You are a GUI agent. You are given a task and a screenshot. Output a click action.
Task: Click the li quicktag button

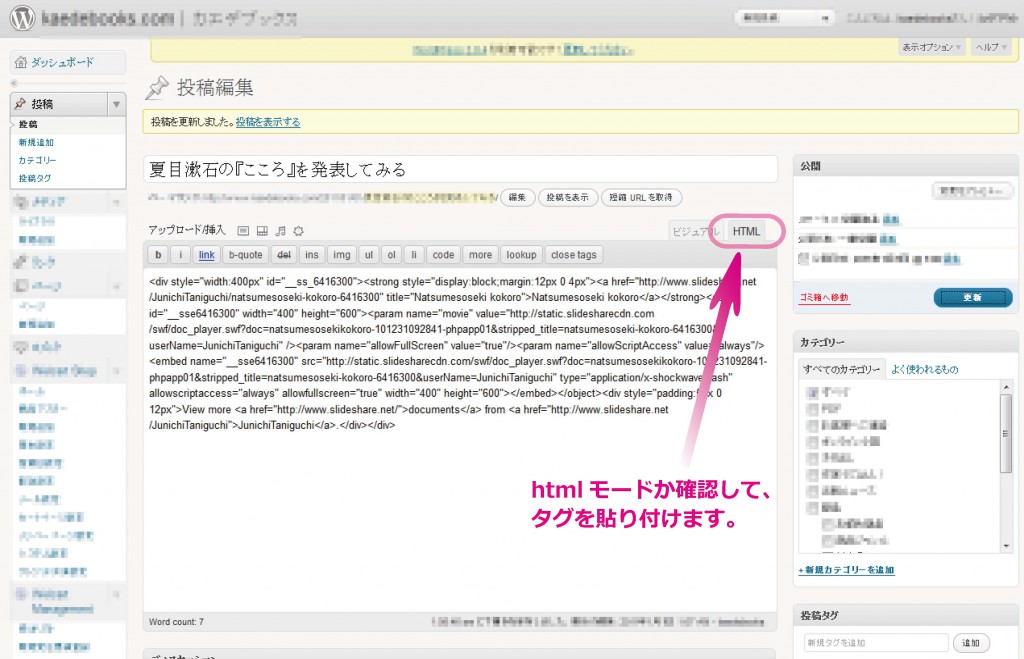point(413,255)
